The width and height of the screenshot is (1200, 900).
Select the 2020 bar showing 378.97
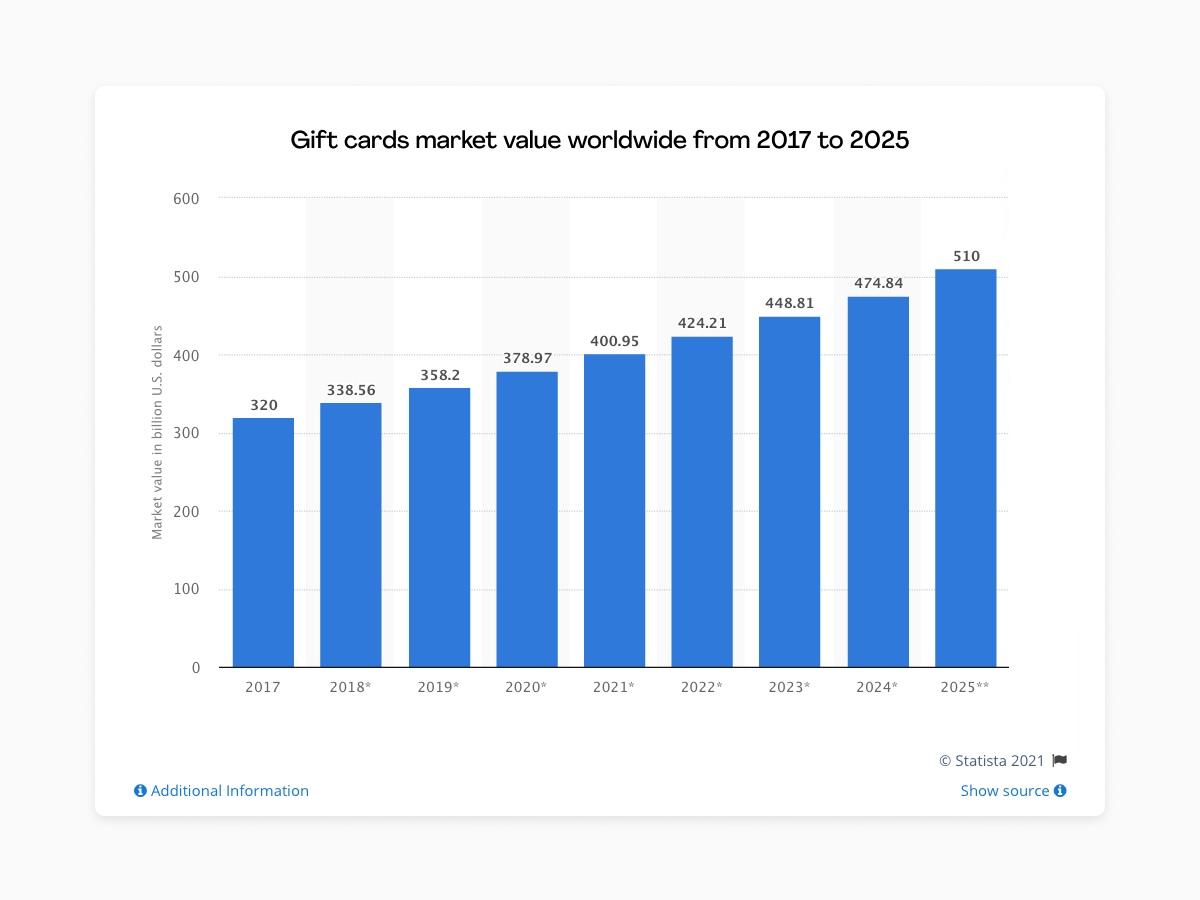tap(527, 519)
